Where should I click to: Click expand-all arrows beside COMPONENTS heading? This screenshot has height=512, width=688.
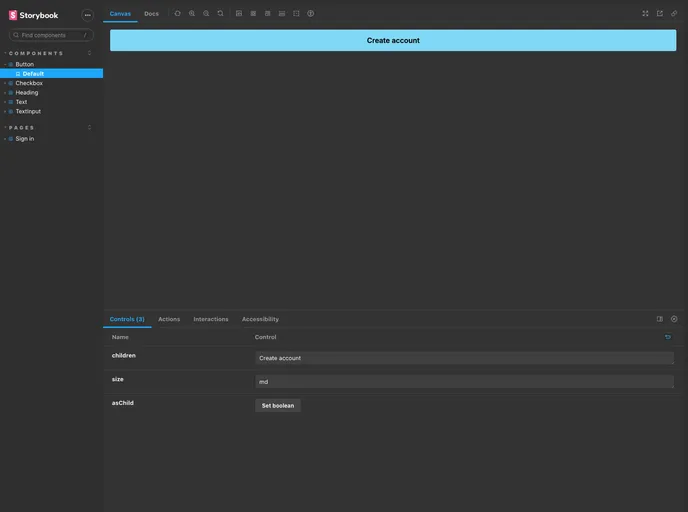(x=90, y=53)
